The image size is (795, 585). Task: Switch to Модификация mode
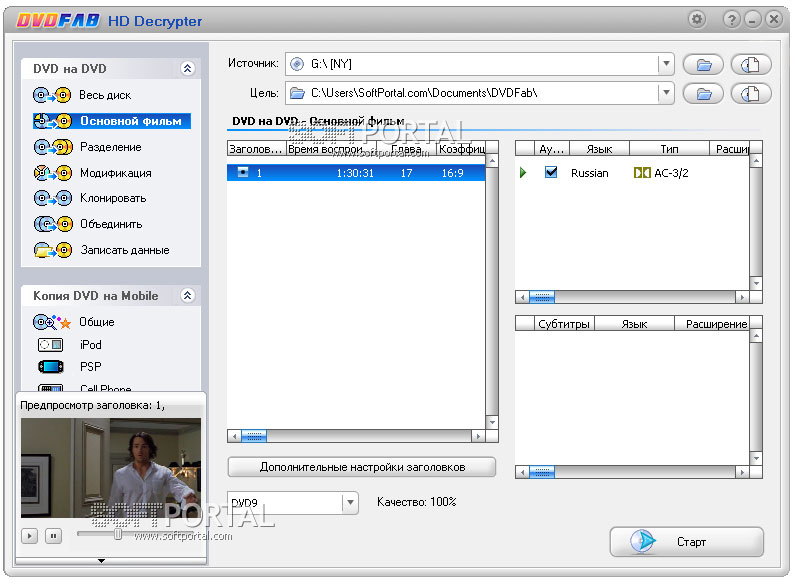point(116,173)
